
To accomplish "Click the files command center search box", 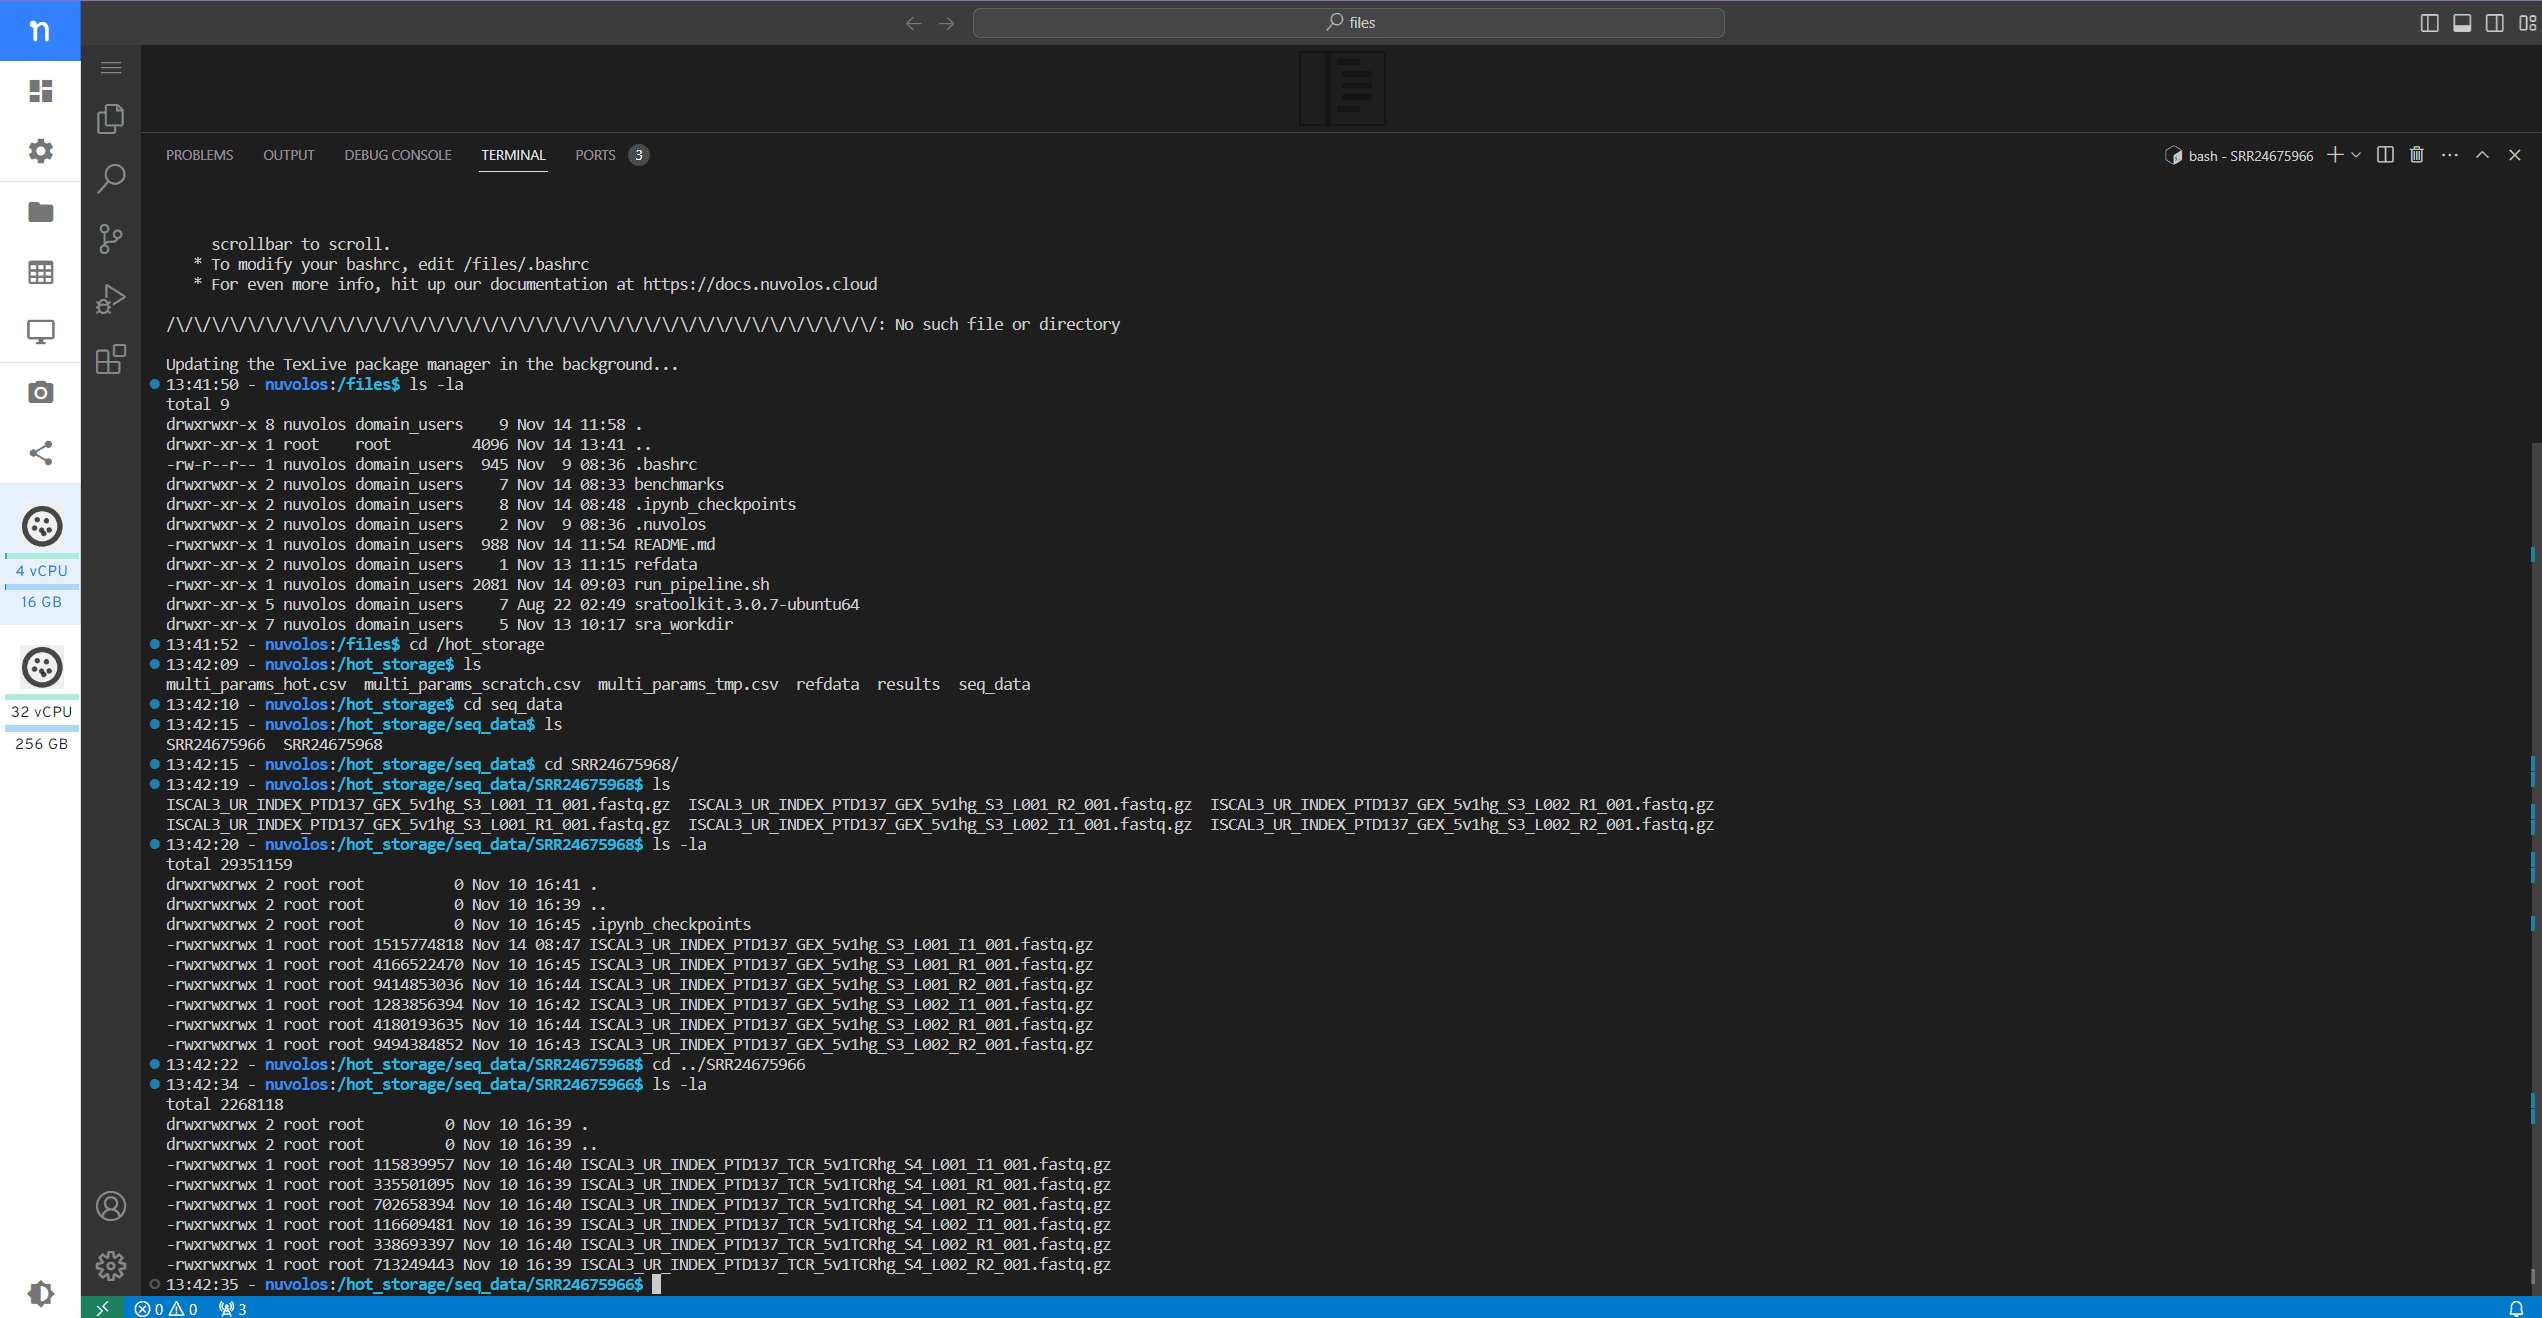I will [x=1348, y=23].
